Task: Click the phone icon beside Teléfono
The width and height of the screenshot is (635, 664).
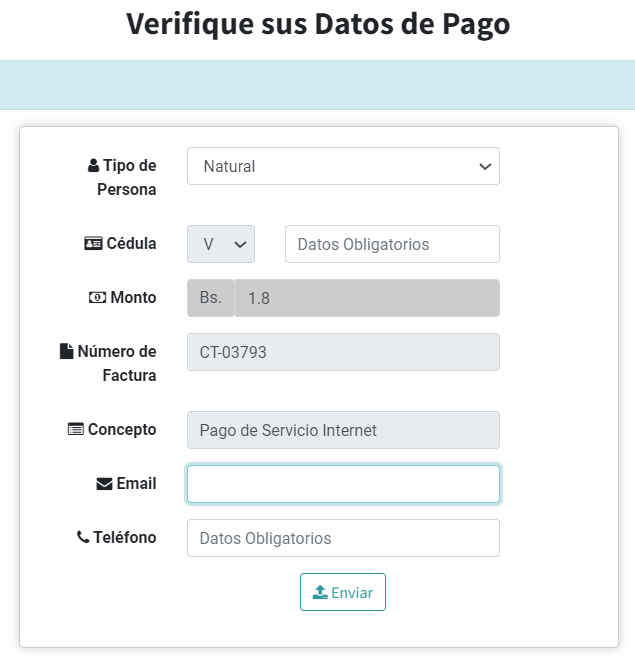Action: (83, 537)
